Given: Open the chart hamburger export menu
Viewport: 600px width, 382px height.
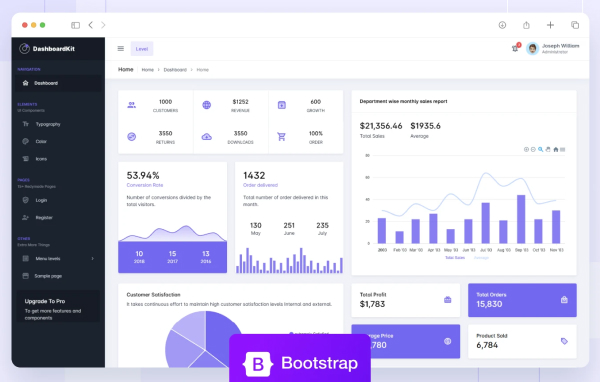Looking at the screenshot, I should (562, 150).
